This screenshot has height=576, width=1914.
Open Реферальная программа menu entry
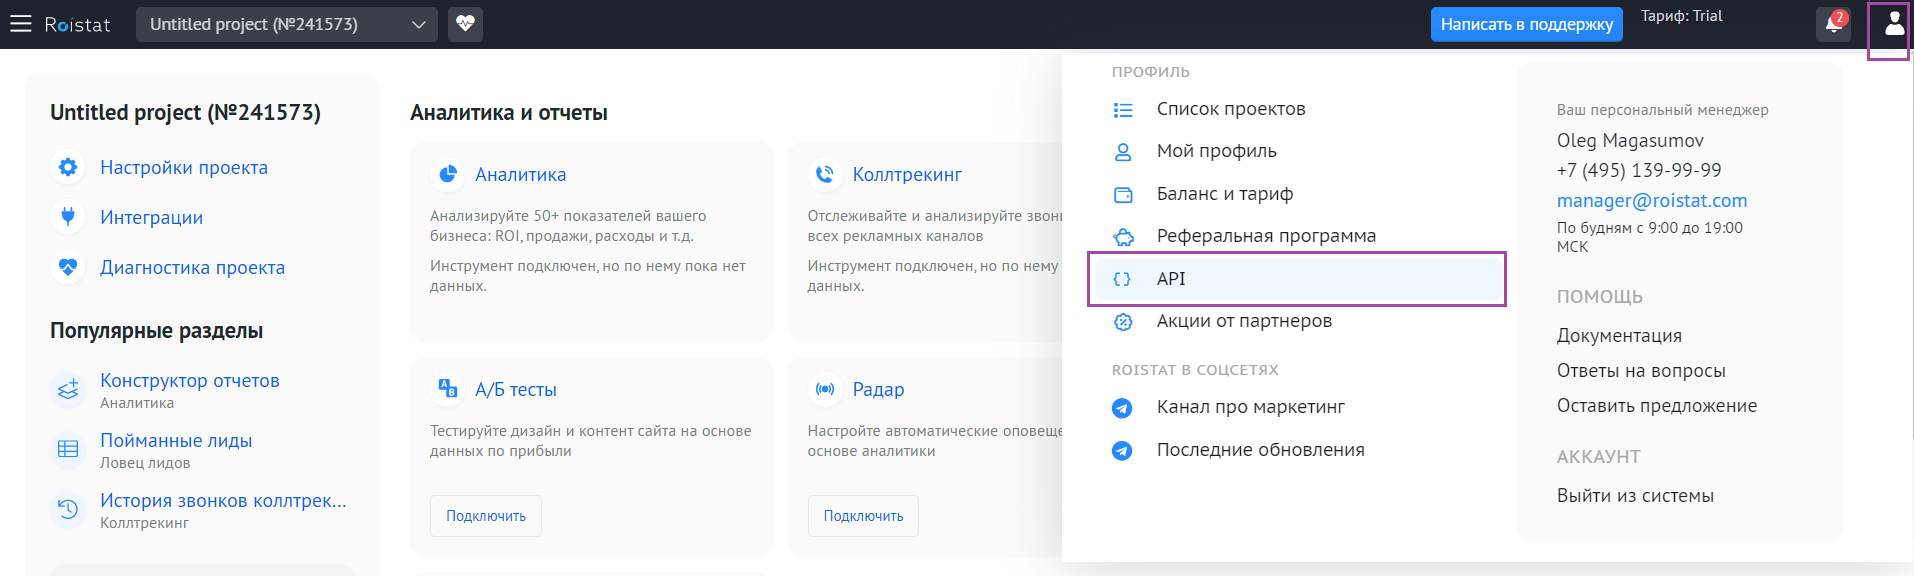[1265, 236]
